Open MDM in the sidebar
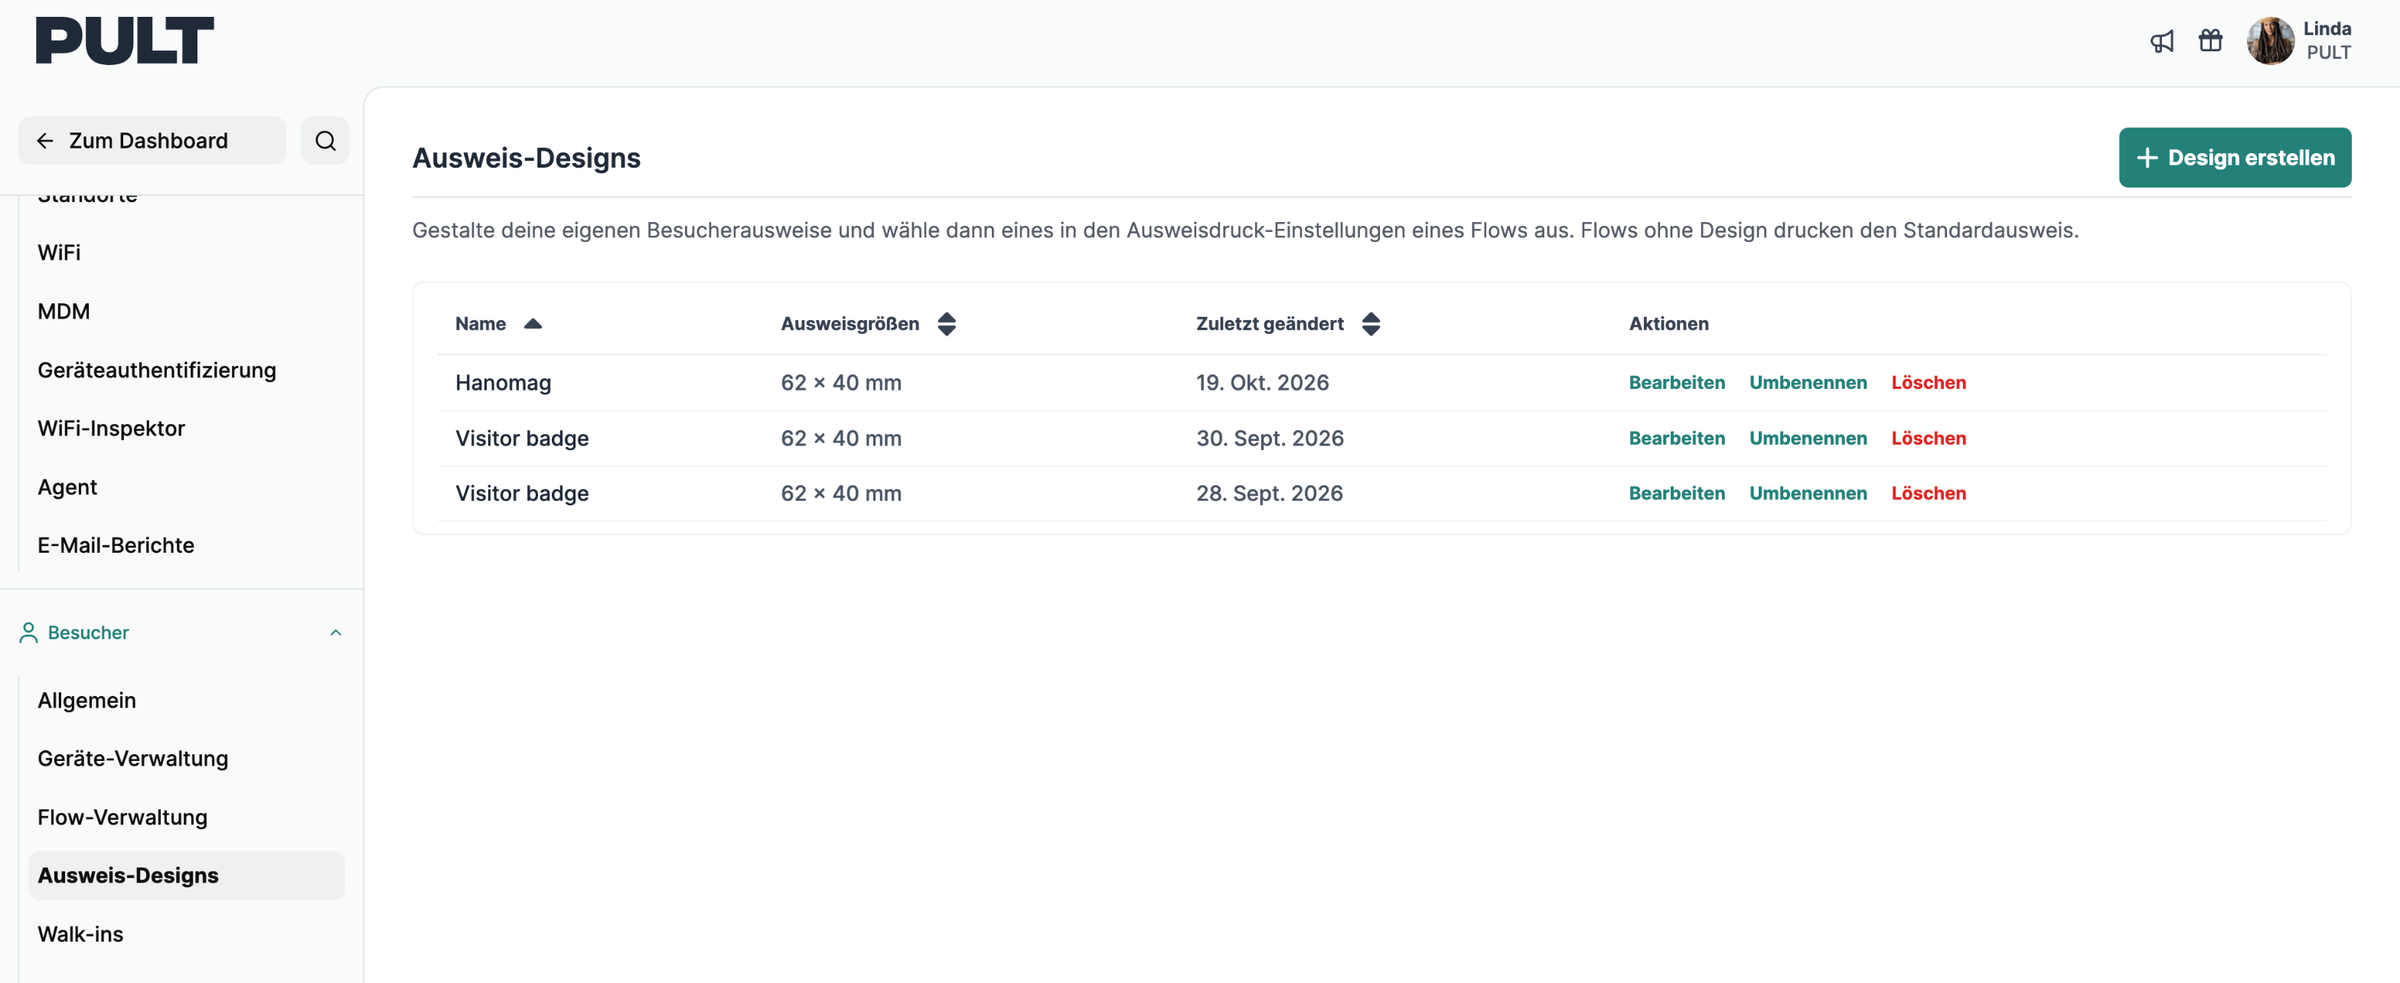 (64, 312)
